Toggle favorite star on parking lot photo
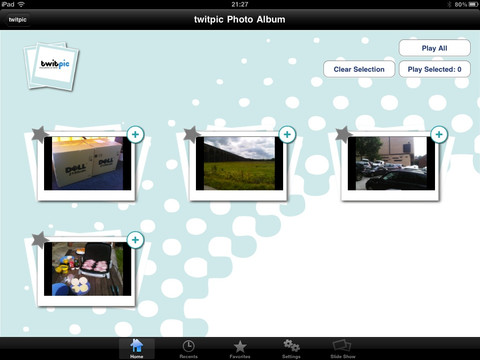Screen dimensions: 480x360 344,134
